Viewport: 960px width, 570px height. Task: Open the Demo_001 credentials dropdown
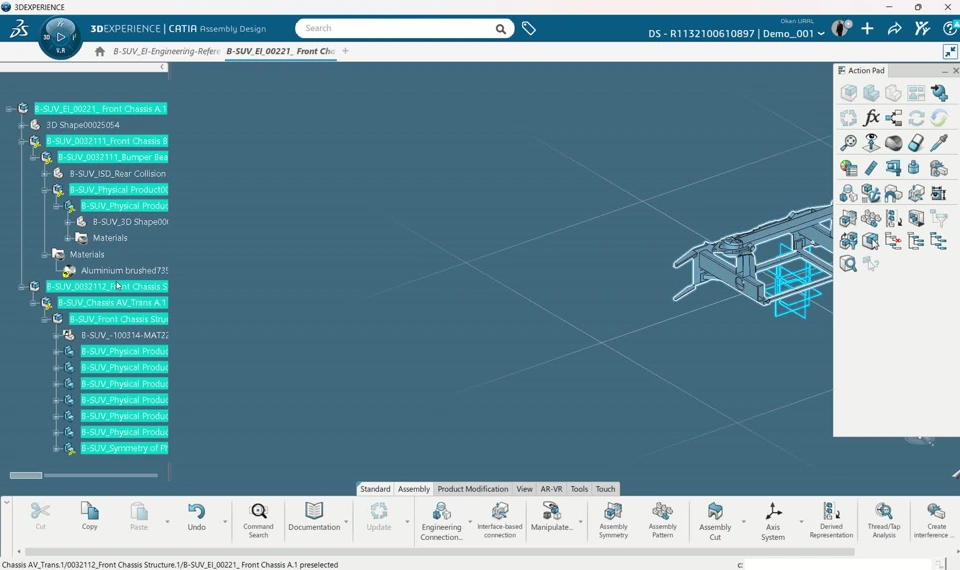(821, 34)
